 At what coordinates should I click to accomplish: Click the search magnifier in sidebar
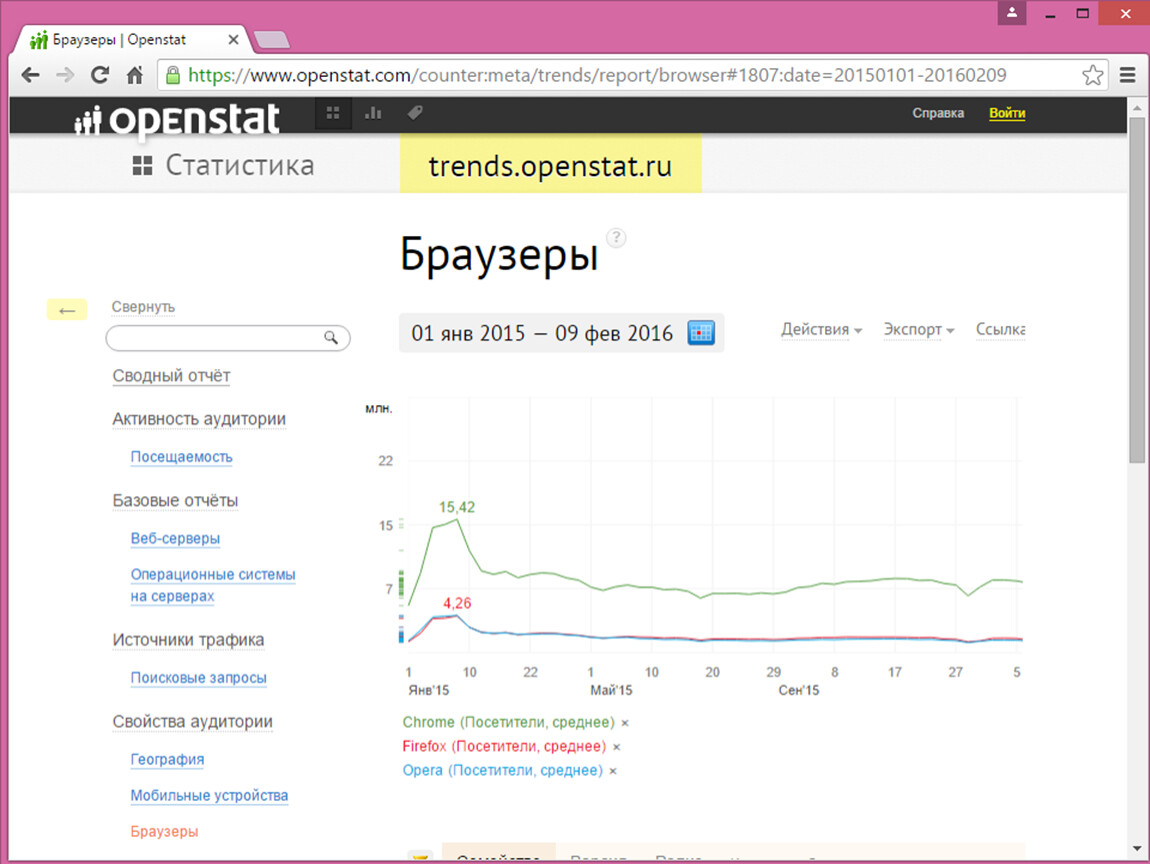332,337
